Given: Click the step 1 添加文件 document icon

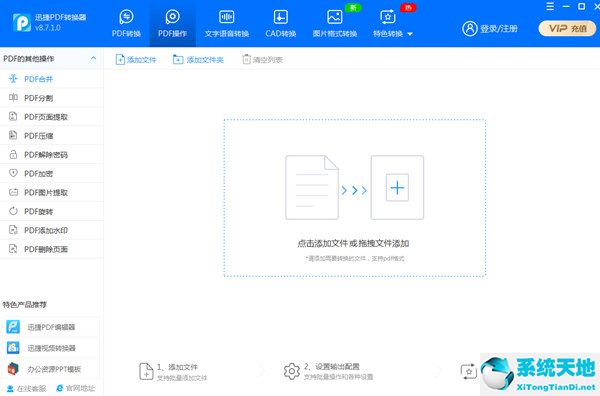Looking at the screenshot, I should point(146,372).
